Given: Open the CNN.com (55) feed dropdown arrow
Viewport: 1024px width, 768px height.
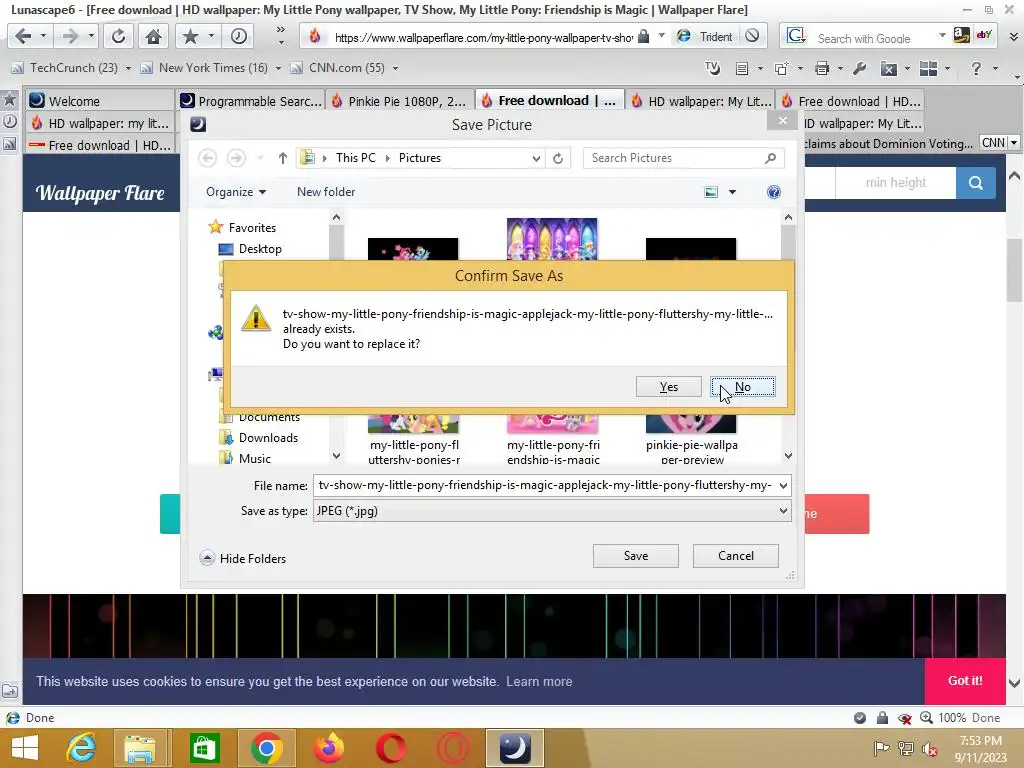Looking at the screenshot, I should 395,68.
